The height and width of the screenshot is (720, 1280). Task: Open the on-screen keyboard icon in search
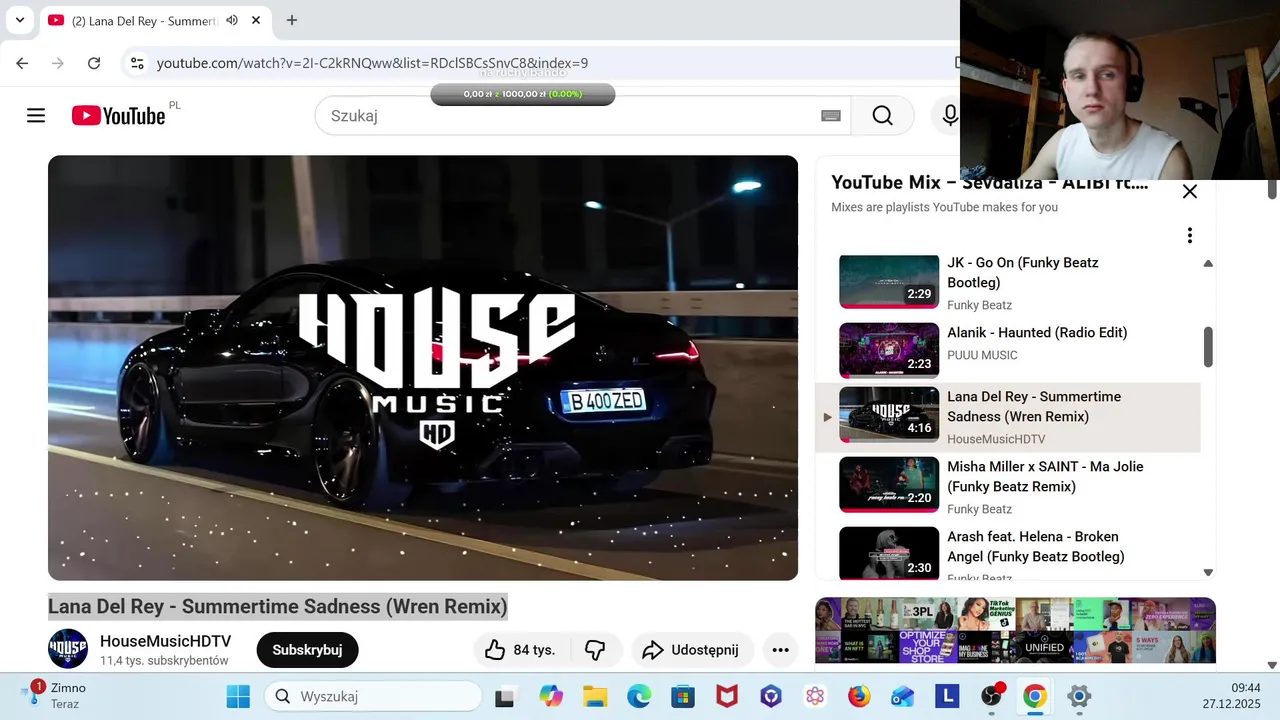[831, 116]
